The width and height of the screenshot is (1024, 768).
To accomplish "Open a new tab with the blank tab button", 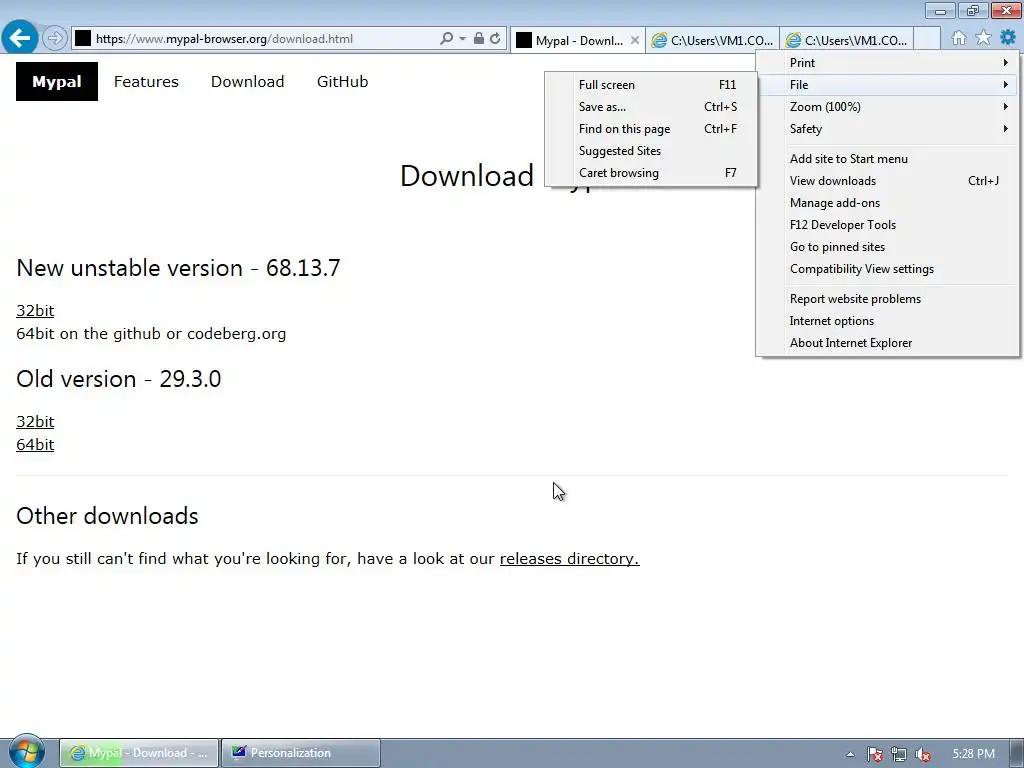I will pyautogui.click(x=927, y=40).
